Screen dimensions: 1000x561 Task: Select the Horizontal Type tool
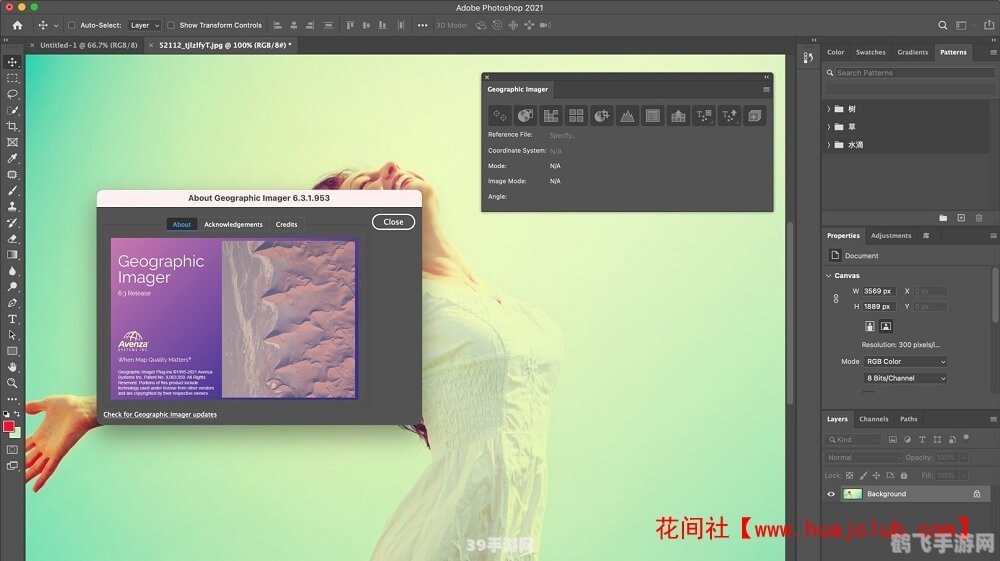(x=12, y=319)
